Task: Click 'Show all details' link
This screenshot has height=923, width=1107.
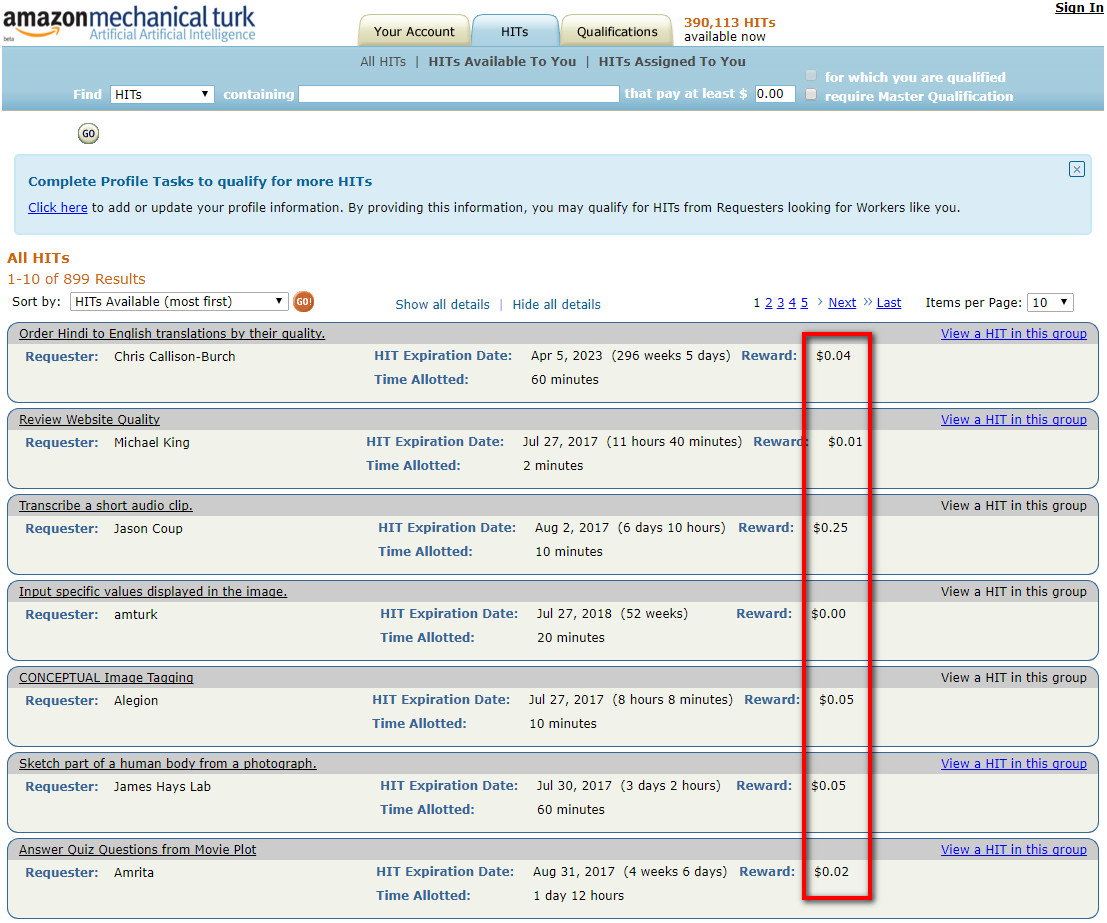Action: point(442,304)
